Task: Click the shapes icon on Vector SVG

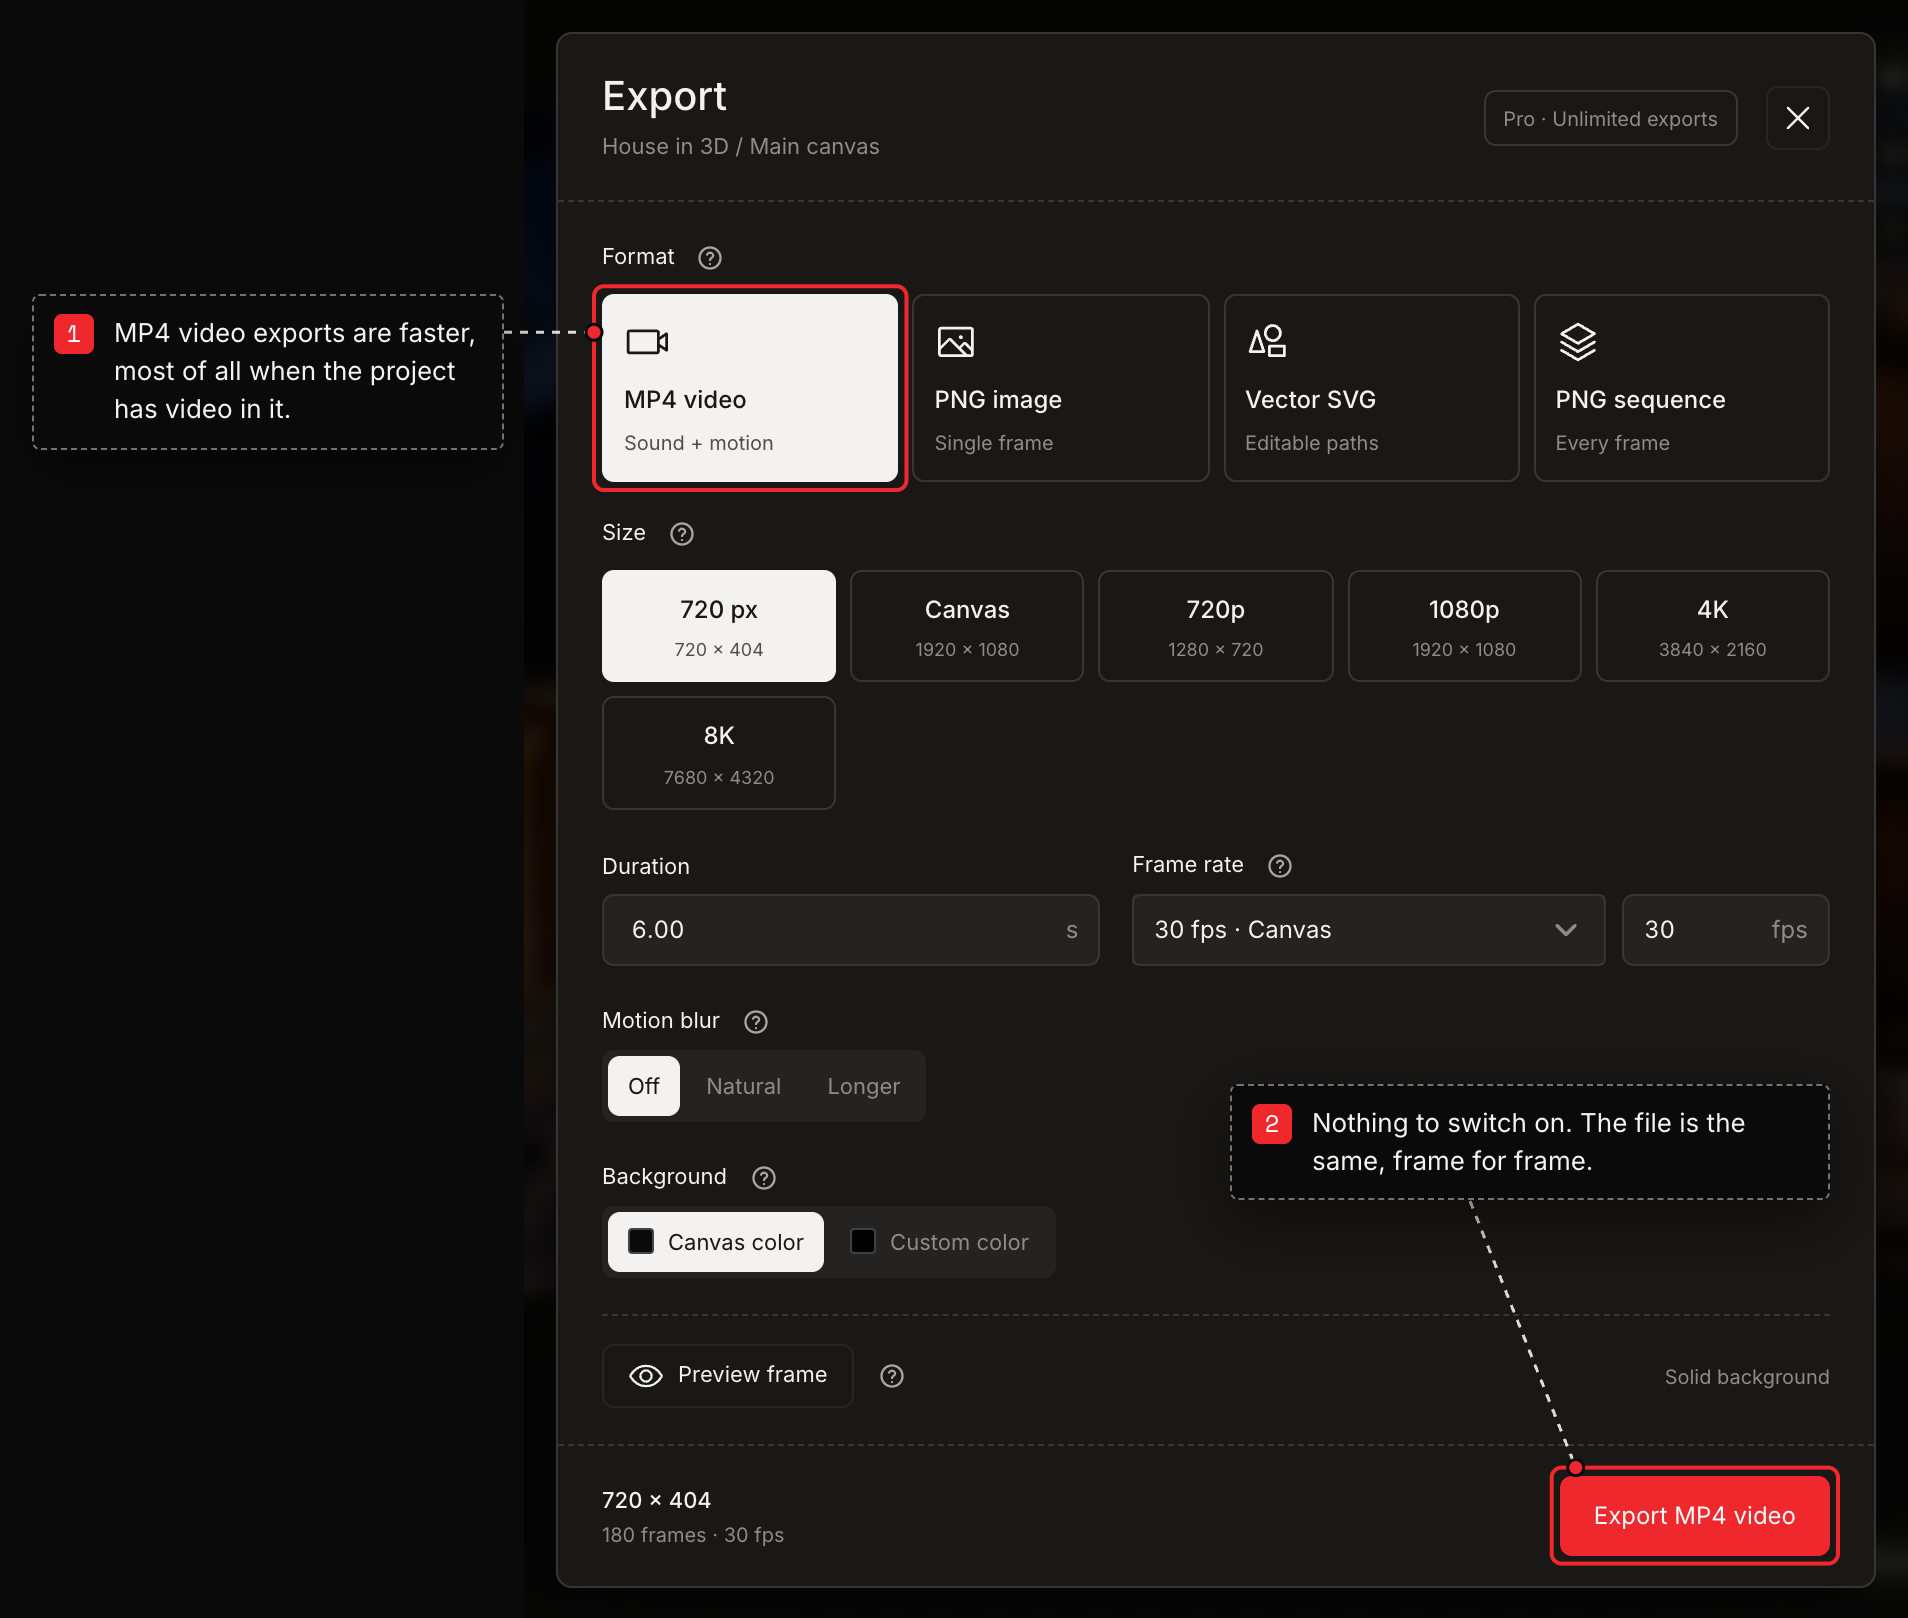Action: [x=1267, y=341]
